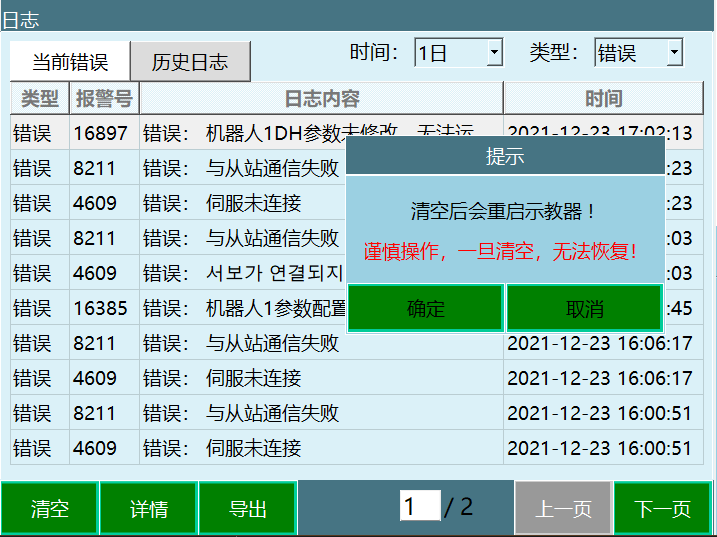717x537 pixels.
Task: Expand the 类型 dropdown showing 错误
Action: (638, 53)
